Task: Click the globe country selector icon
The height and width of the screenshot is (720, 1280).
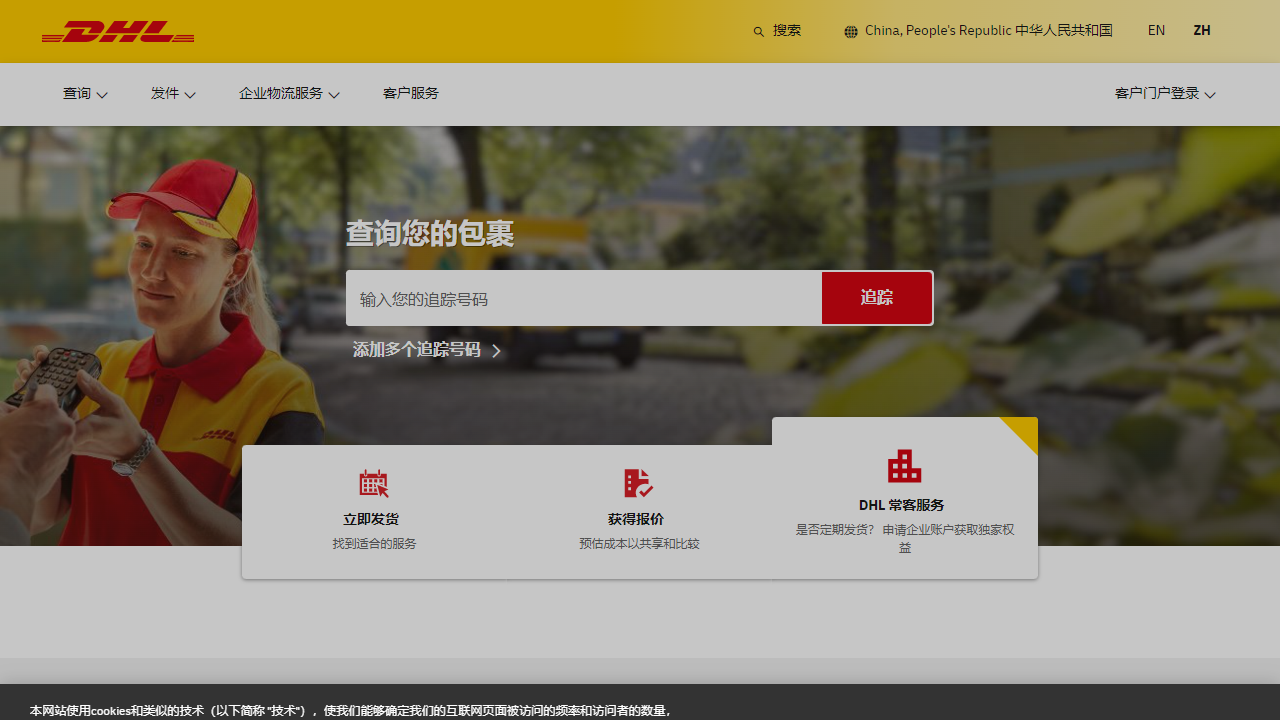Action: pyautogui.click(x=851, y=32)
